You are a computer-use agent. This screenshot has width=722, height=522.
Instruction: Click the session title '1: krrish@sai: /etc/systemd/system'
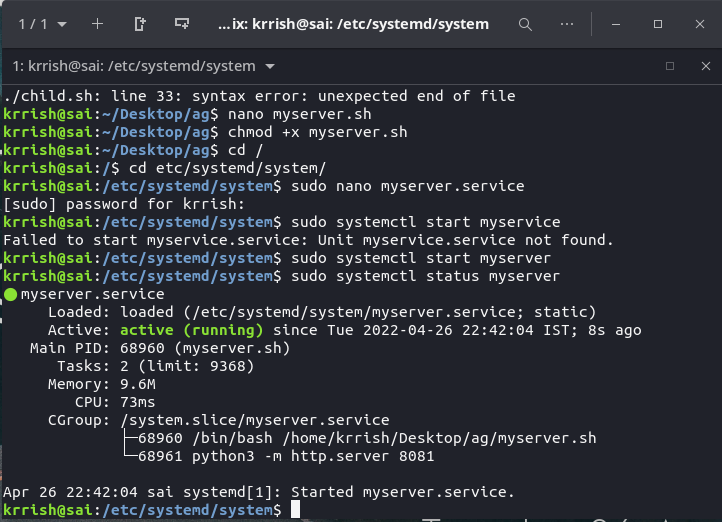pyautogui.click(x=134, y=66)
